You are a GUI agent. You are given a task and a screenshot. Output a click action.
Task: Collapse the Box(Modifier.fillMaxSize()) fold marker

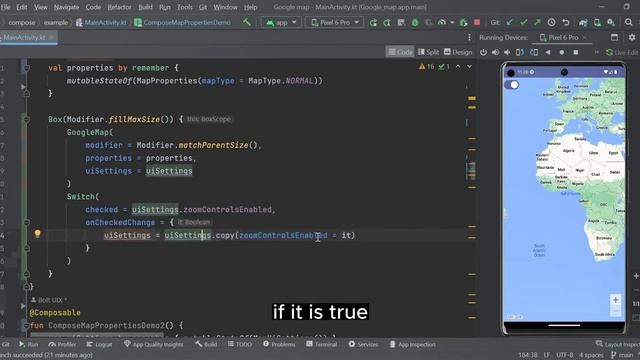coord(27,119)
